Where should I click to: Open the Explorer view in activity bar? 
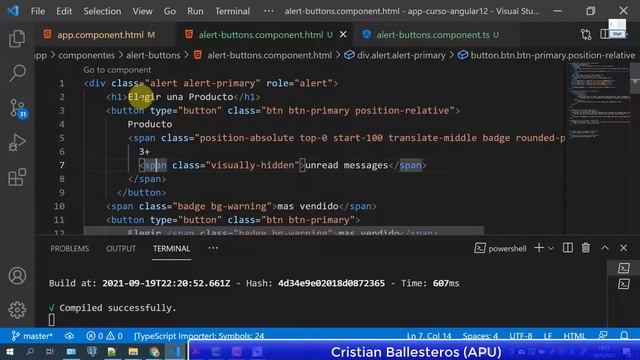tap(17, 39)
